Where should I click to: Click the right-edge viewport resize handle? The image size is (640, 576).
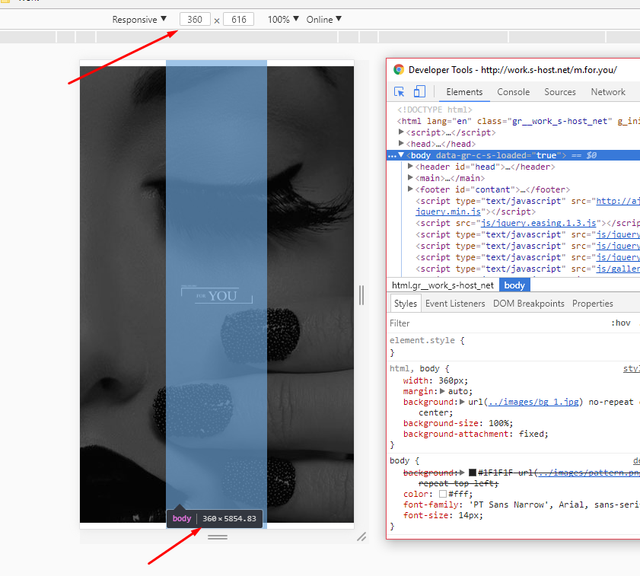pos(361,295)
